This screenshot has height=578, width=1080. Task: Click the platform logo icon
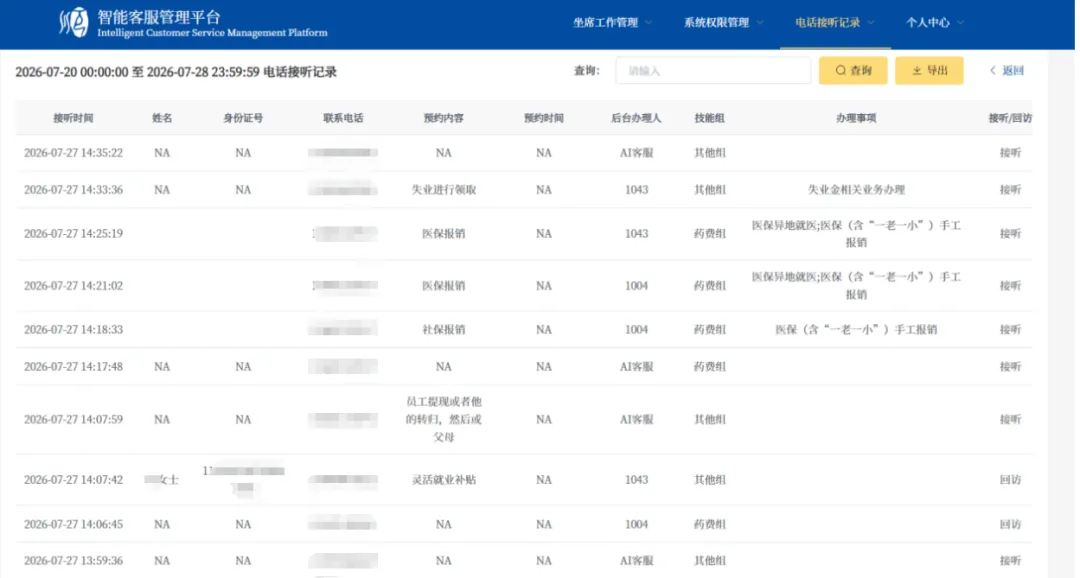coord(74,23)
